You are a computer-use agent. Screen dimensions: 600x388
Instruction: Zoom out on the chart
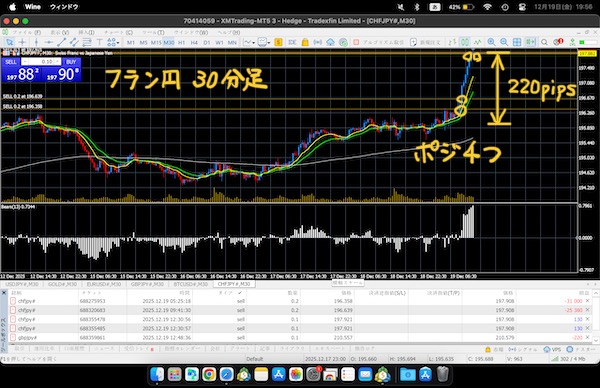(x=504, y=42)
